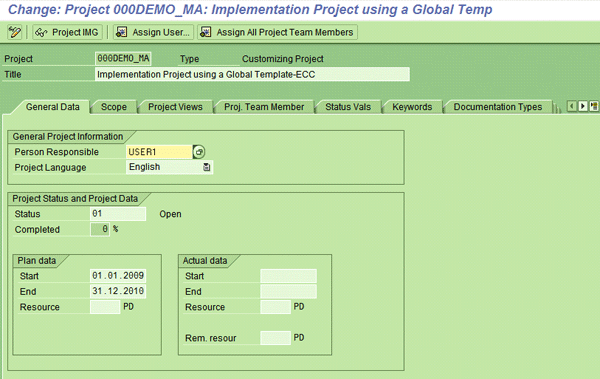The image size is (600, 379).
Task: Select the Plan data Start date field
Action: tap(118, 276)
